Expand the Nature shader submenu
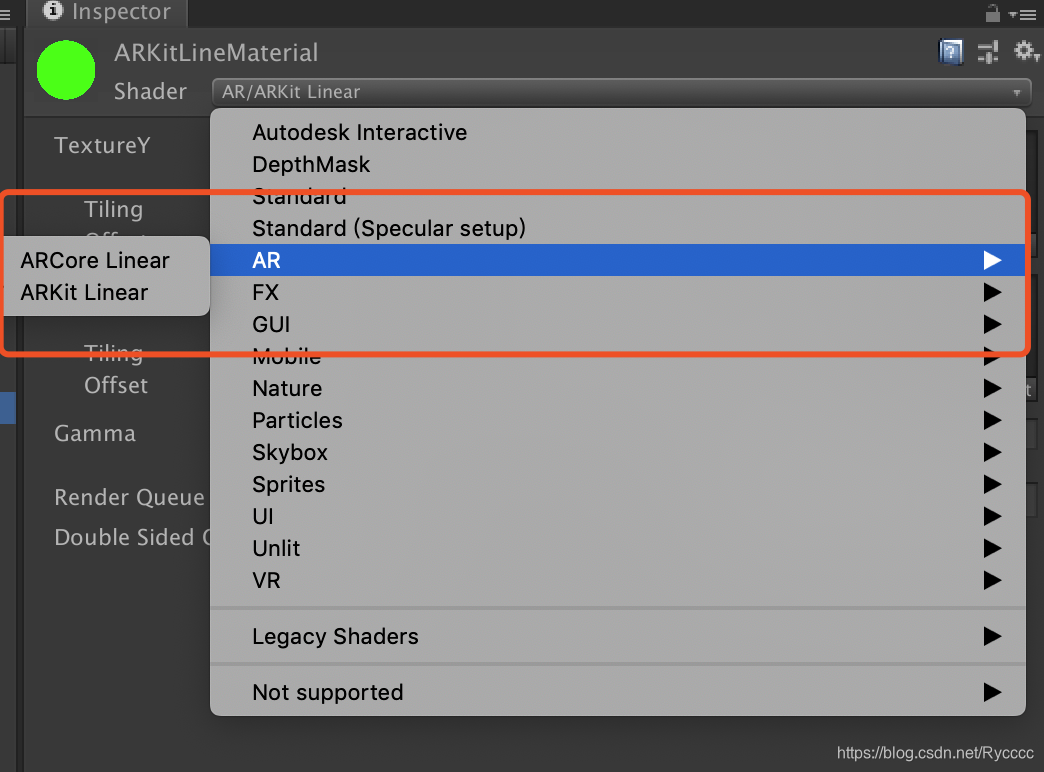This screenshot has height=772, width=1044. pos(617,388)
